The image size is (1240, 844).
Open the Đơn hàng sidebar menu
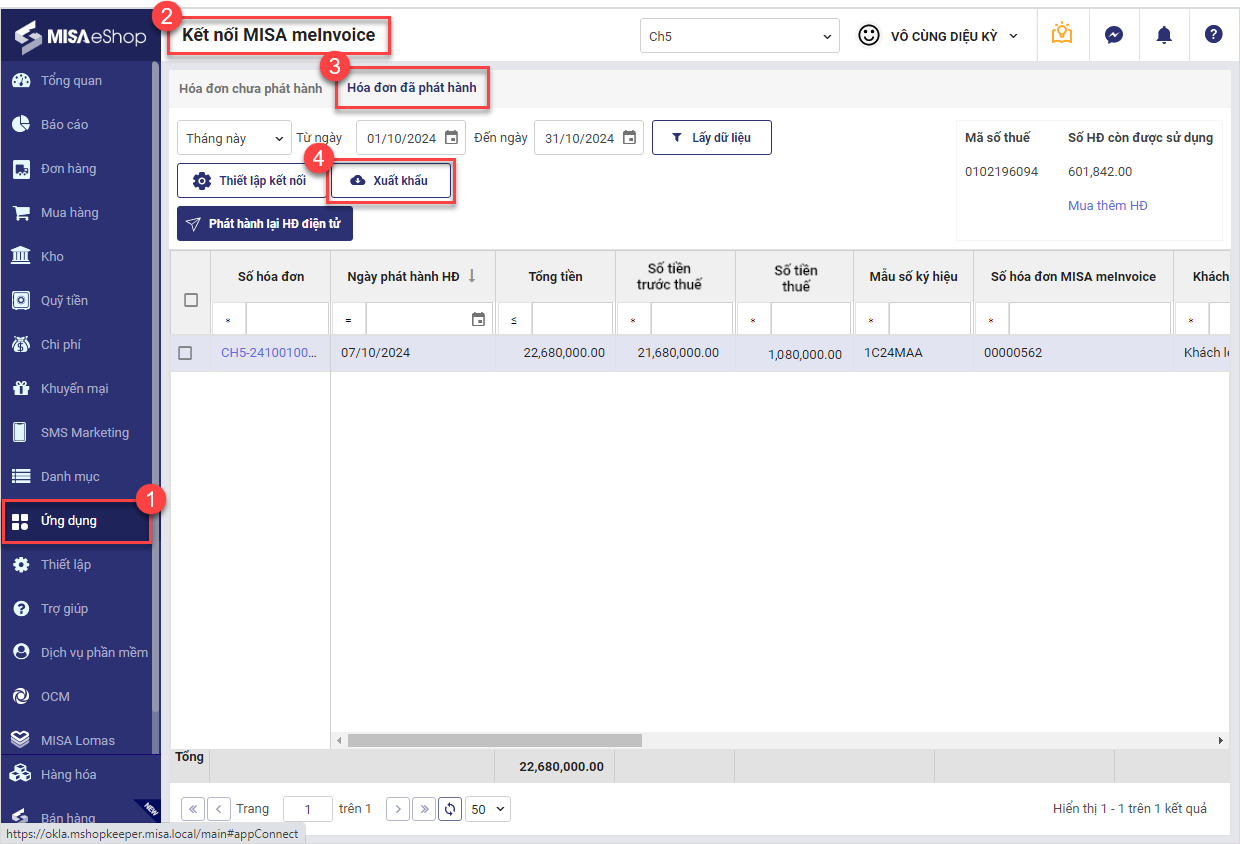76,169
